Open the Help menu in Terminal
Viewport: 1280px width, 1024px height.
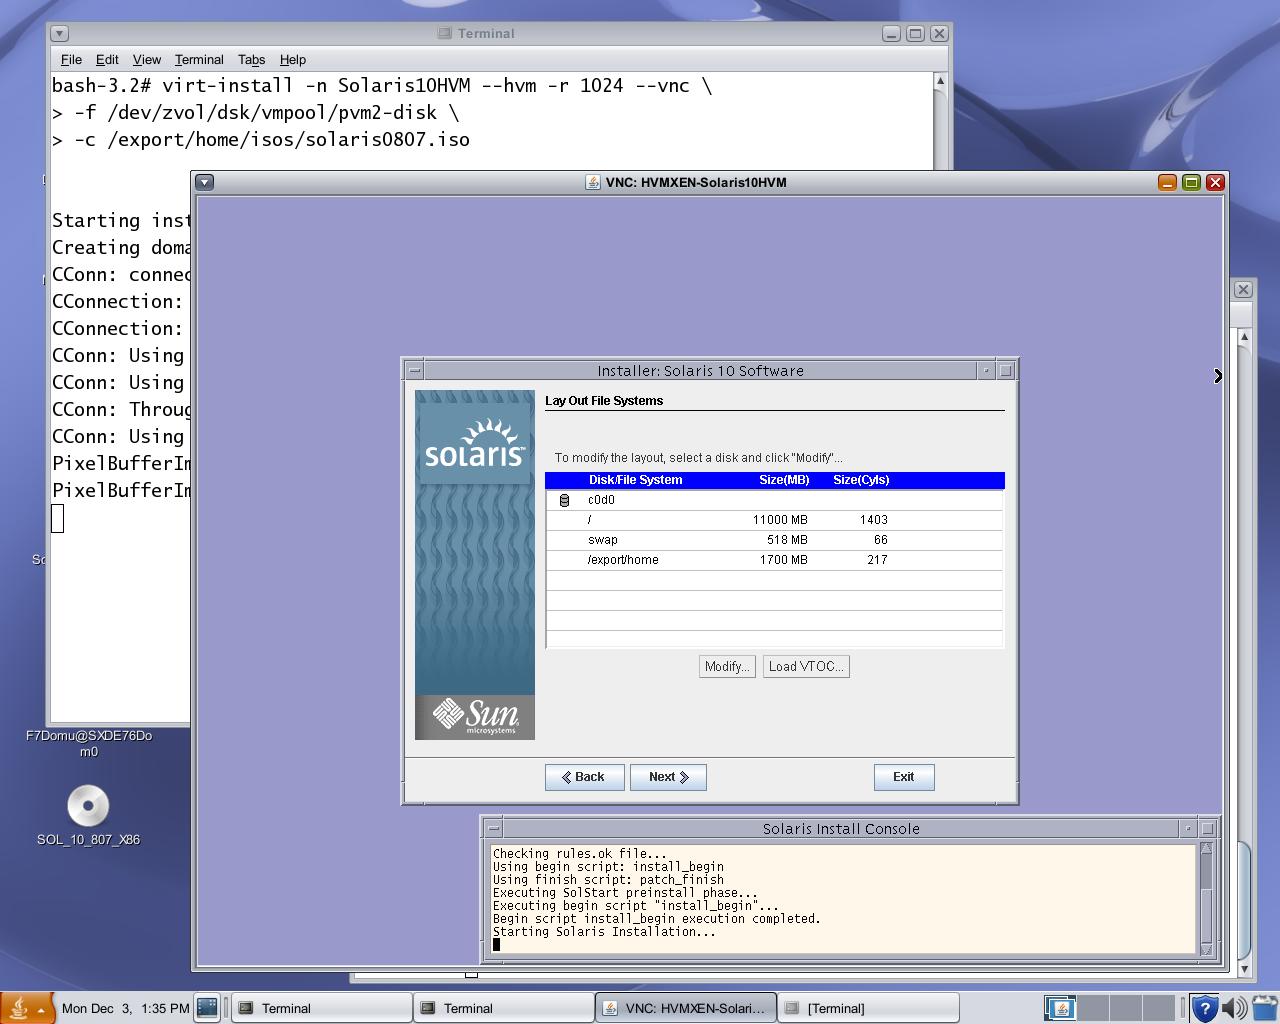click(x=293, y=60)
